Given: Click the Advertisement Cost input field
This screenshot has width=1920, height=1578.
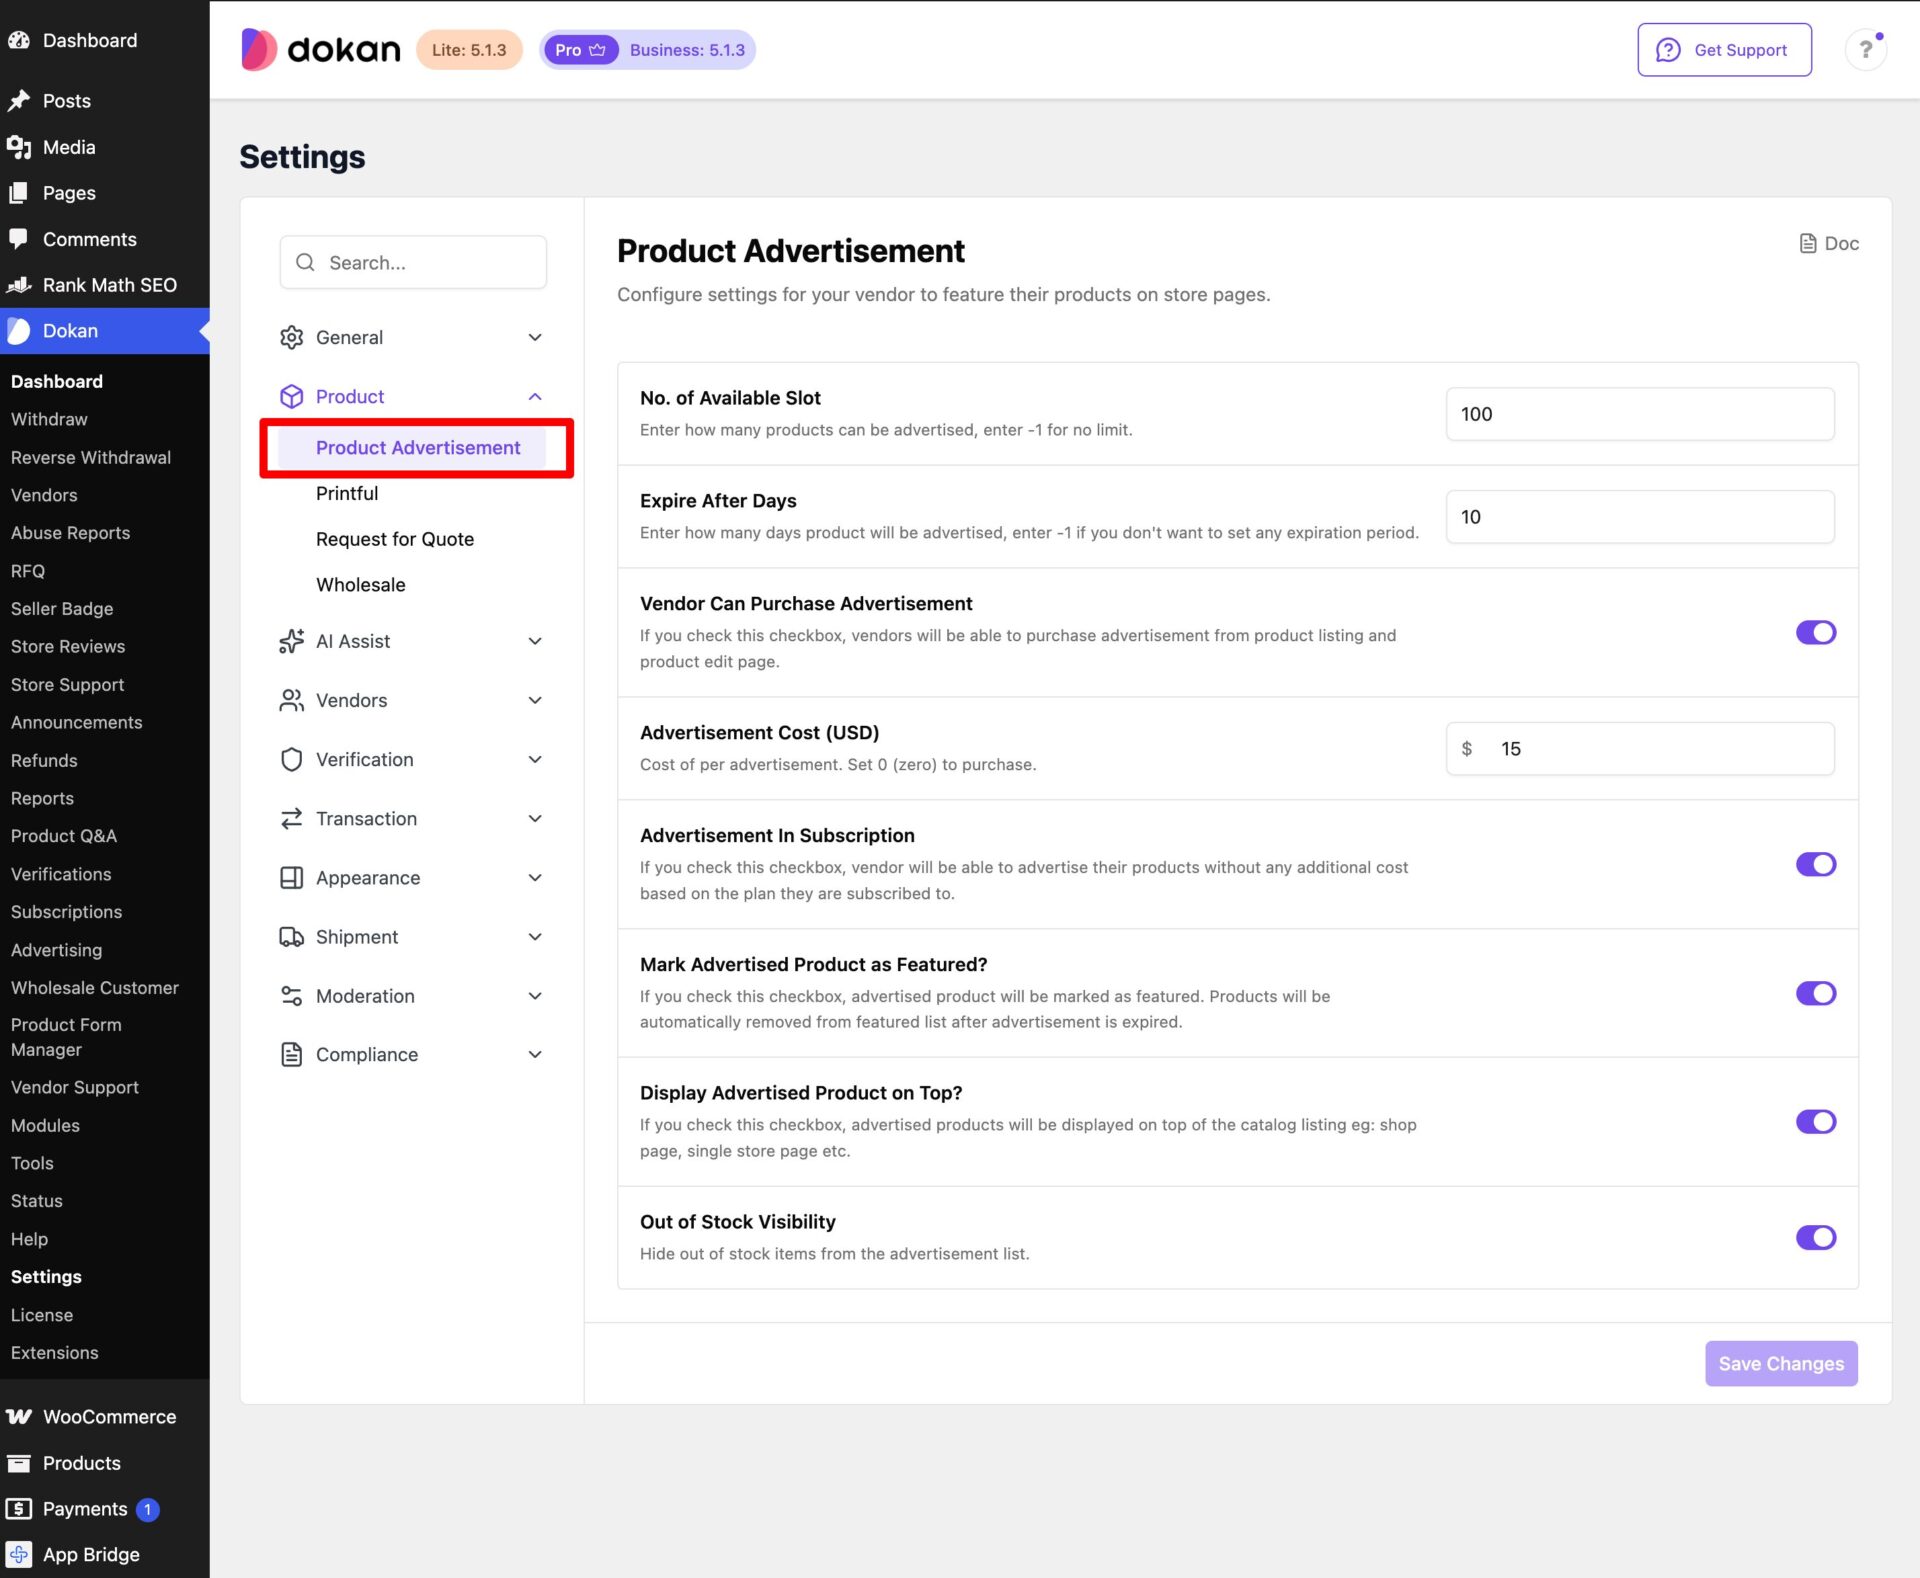Looking at the screenshot, I should coord(1640,748).
